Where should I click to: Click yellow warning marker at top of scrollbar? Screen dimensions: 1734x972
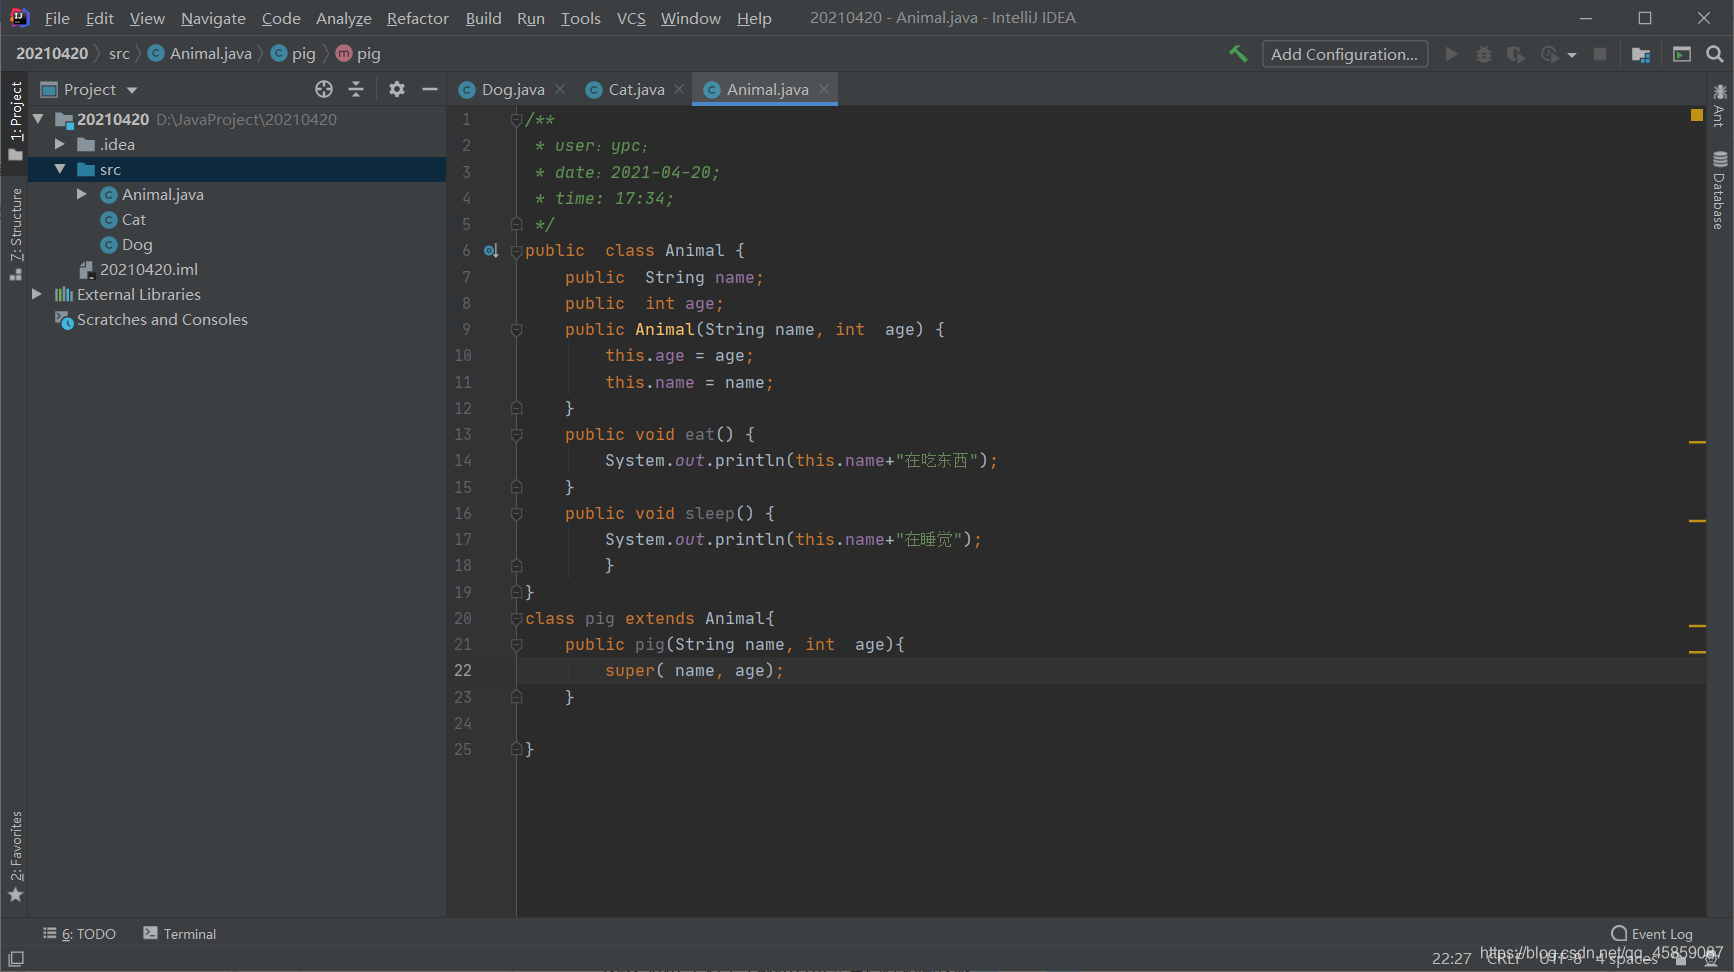coord(1697,115)
